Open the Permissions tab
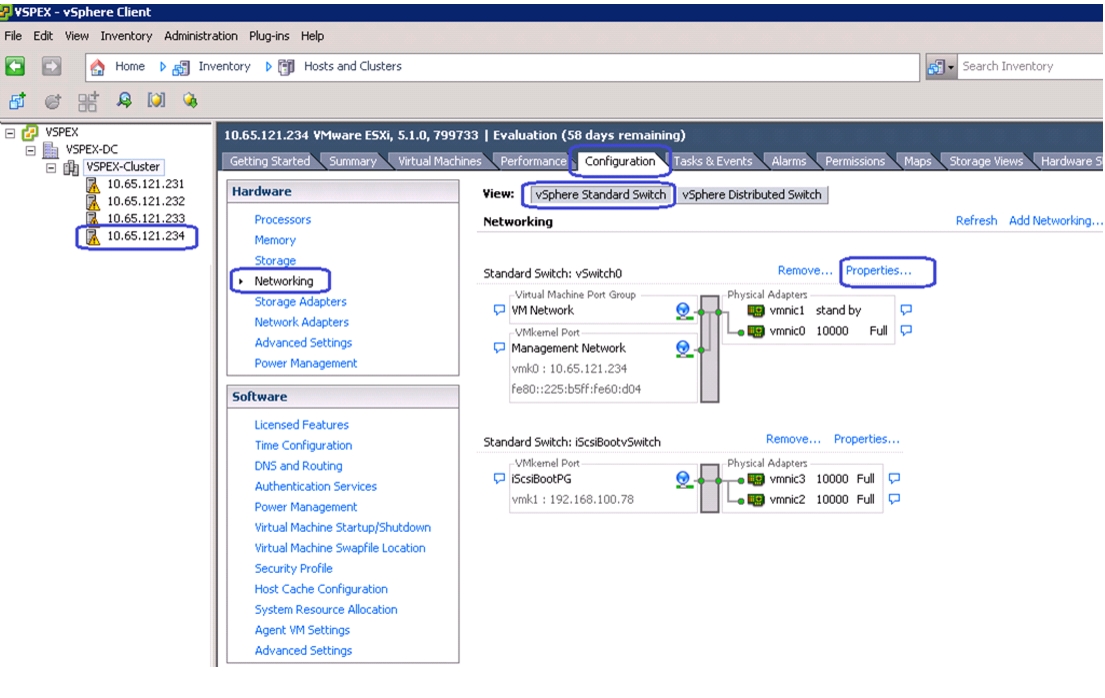1105x698 pixels. pos(855,161)
